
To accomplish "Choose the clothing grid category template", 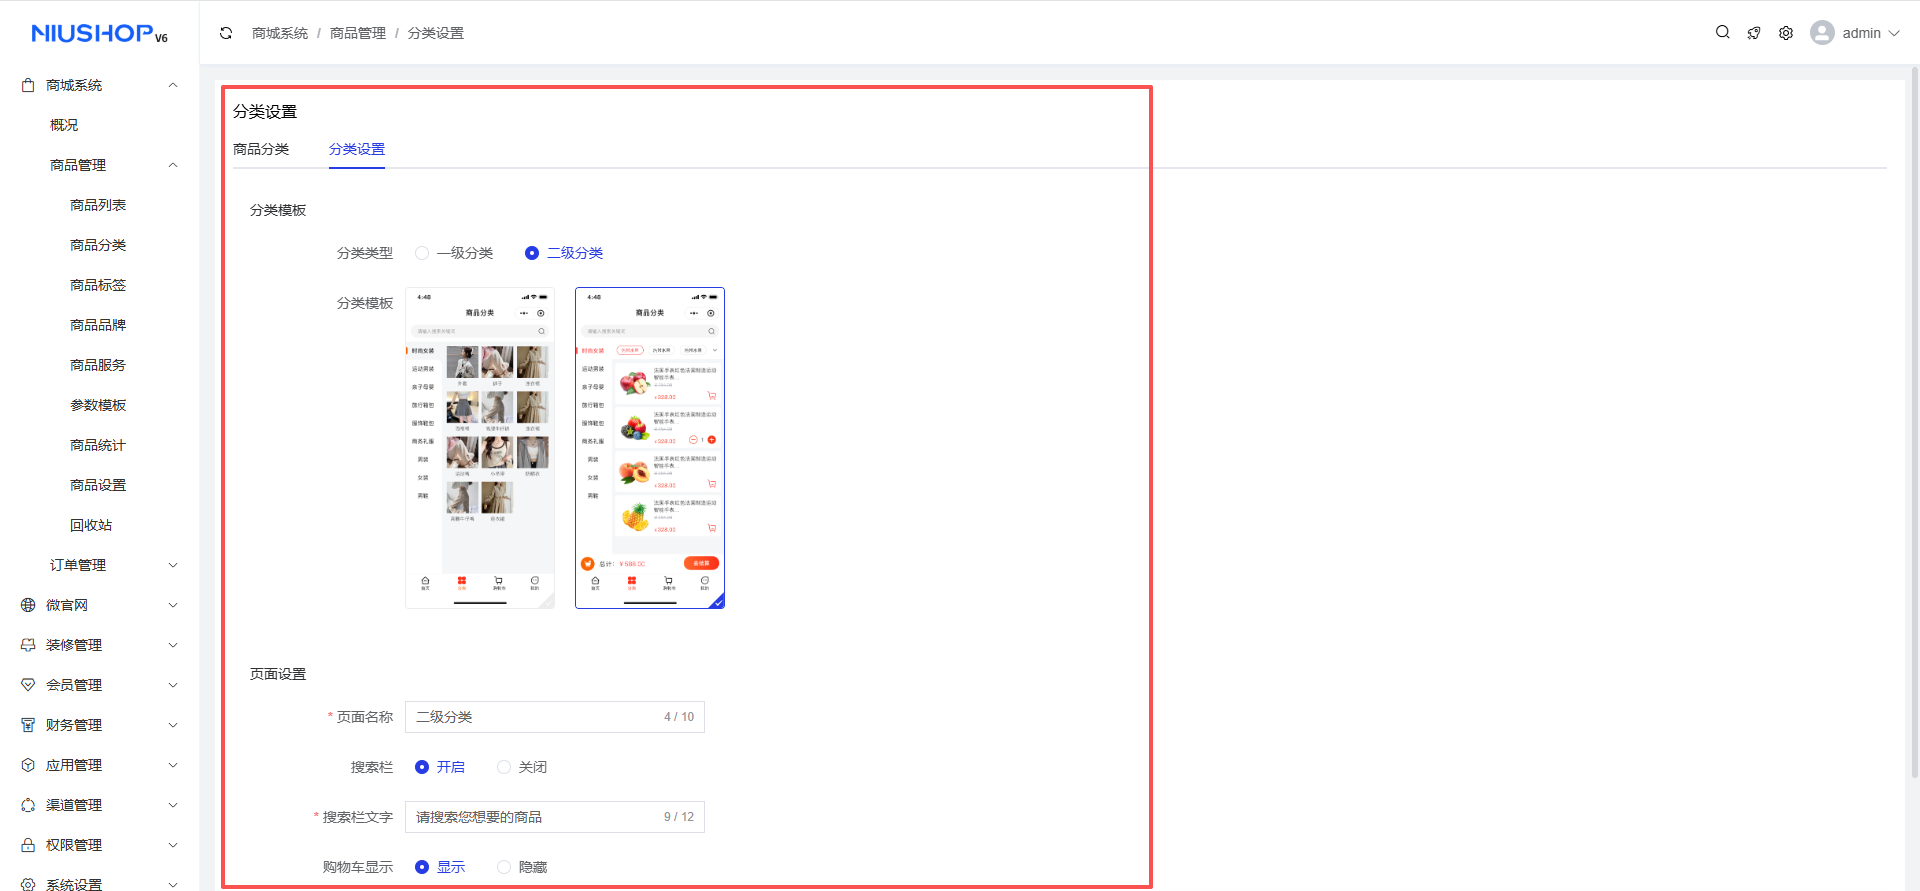I will (480, 448).
